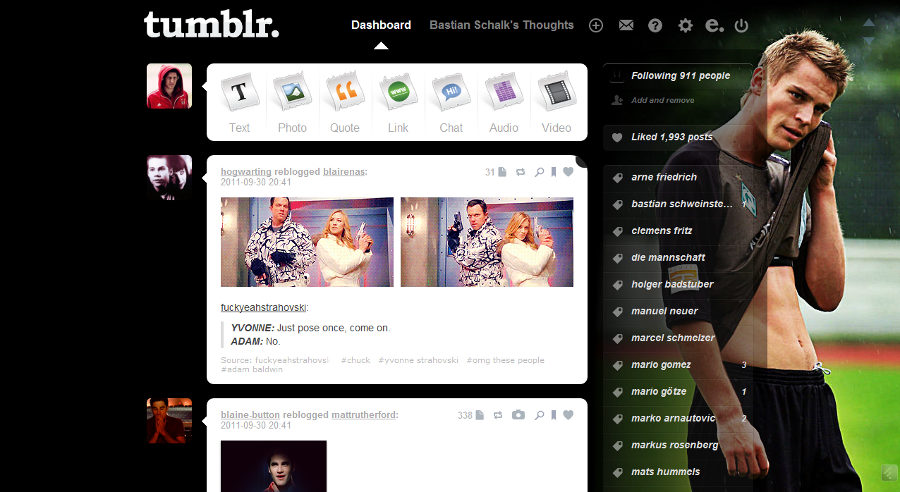The height and width of the screenshot is (492, 900).
Task: Click the #adam baldwin tag
Action: click(x=252, y=370)
